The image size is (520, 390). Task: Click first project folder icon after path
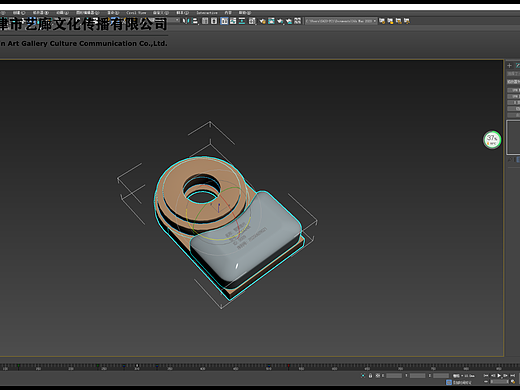[x=382, y=21]
